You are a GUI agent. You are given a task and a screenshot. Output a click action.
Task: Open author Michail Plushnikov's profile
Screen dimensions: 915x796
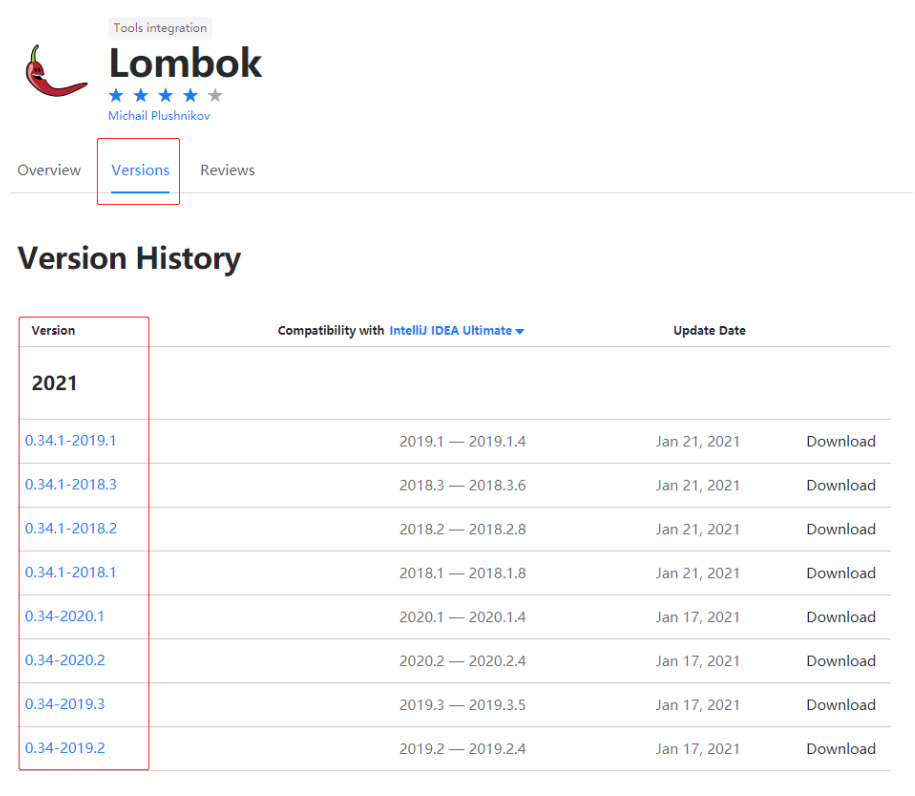tap(159, 116)
